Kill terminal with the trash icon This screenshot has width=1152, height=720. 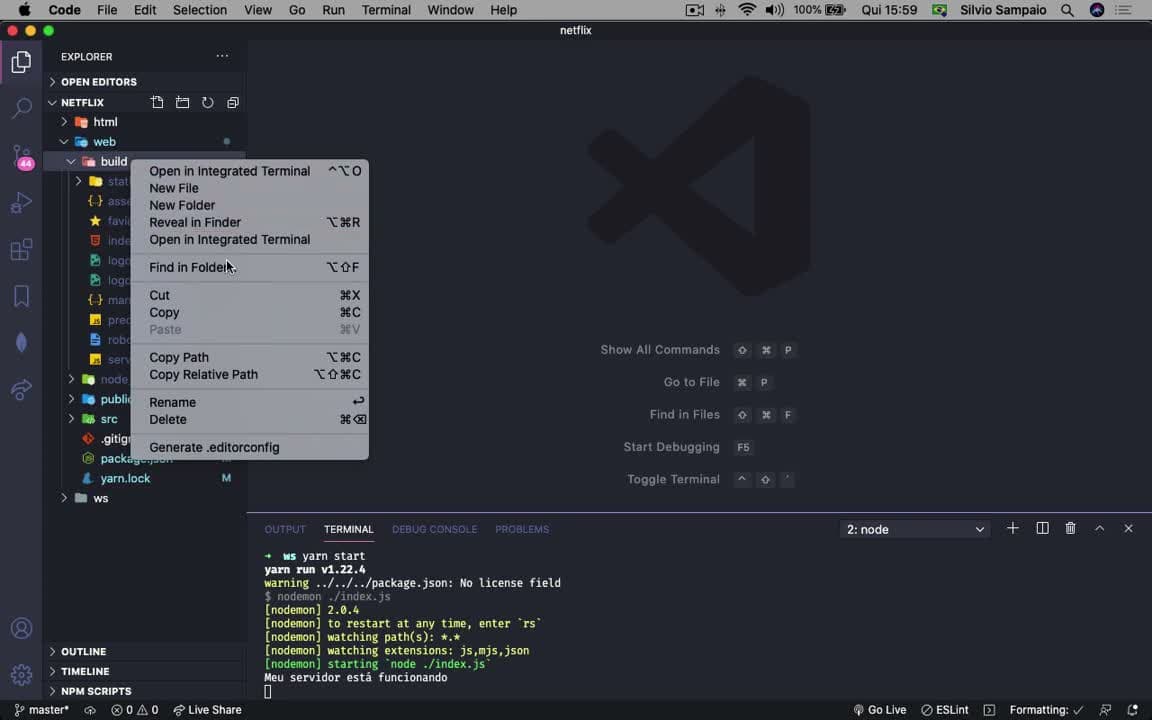click(x=1070, y=528)
